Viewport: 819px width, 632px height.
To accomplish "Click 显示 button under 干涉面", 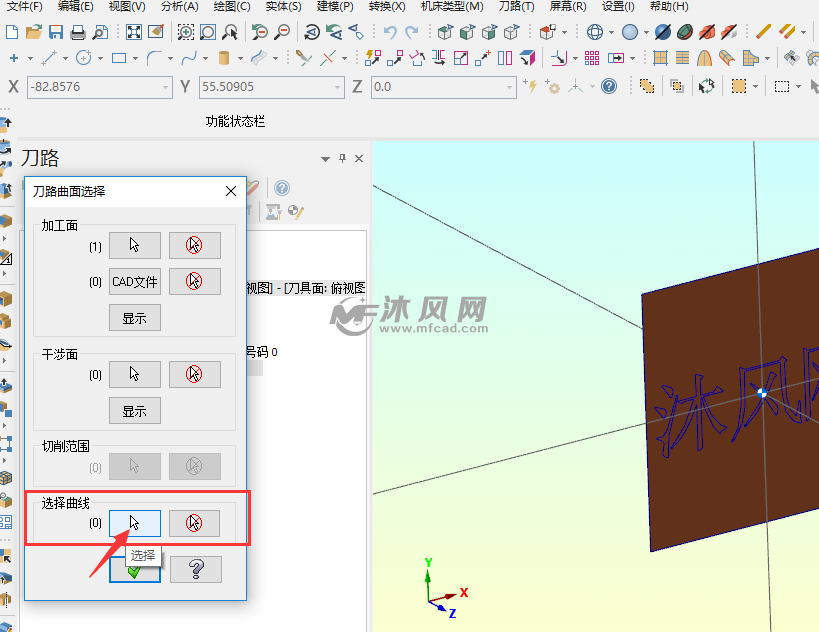I will [x=135, y=411].
